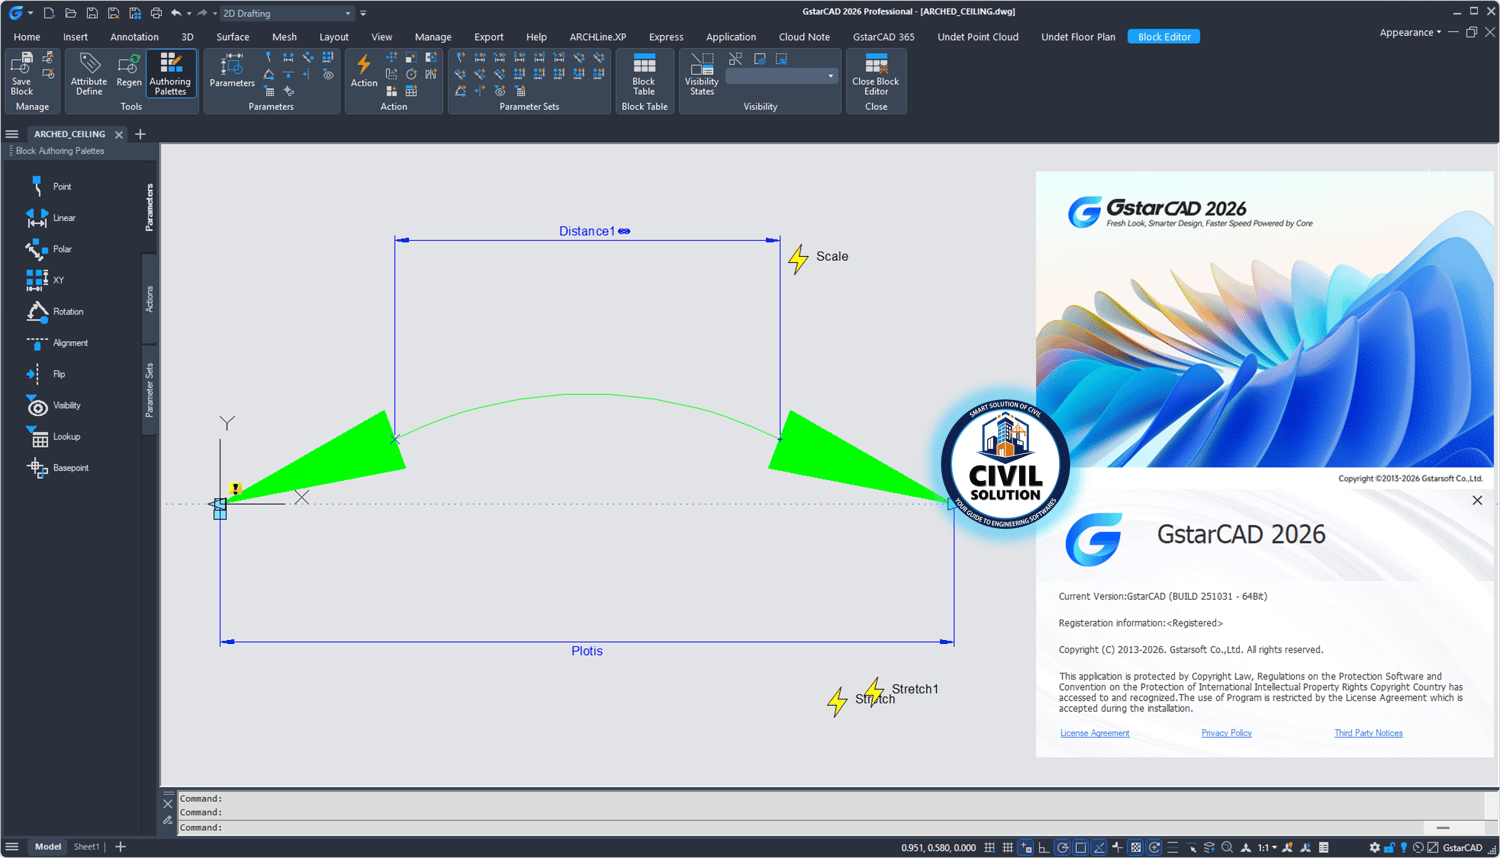Switch to Sheet1 layout tab
Image resolution: width=1500 pixels, height=858 pixels.
(x=87, y=847)
